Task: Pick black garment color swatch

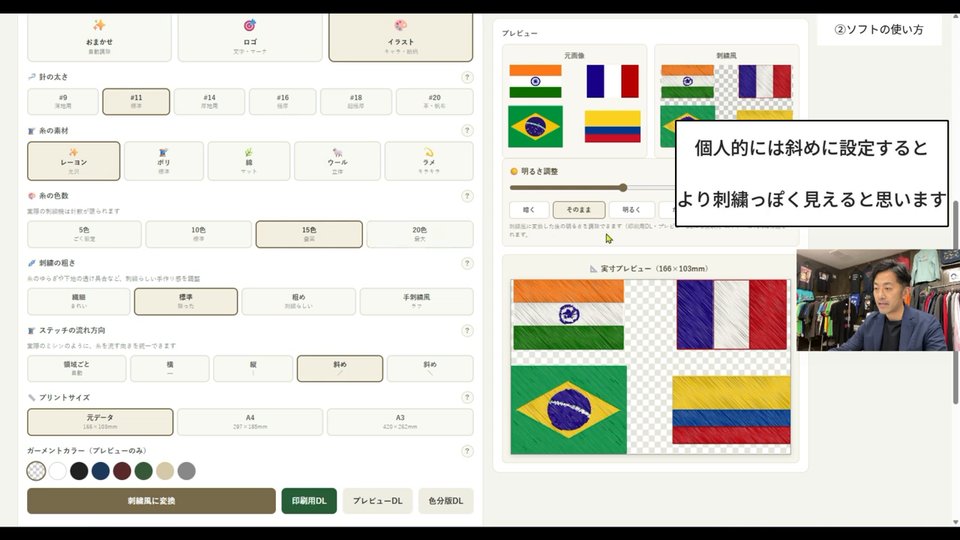Action: 79,471
